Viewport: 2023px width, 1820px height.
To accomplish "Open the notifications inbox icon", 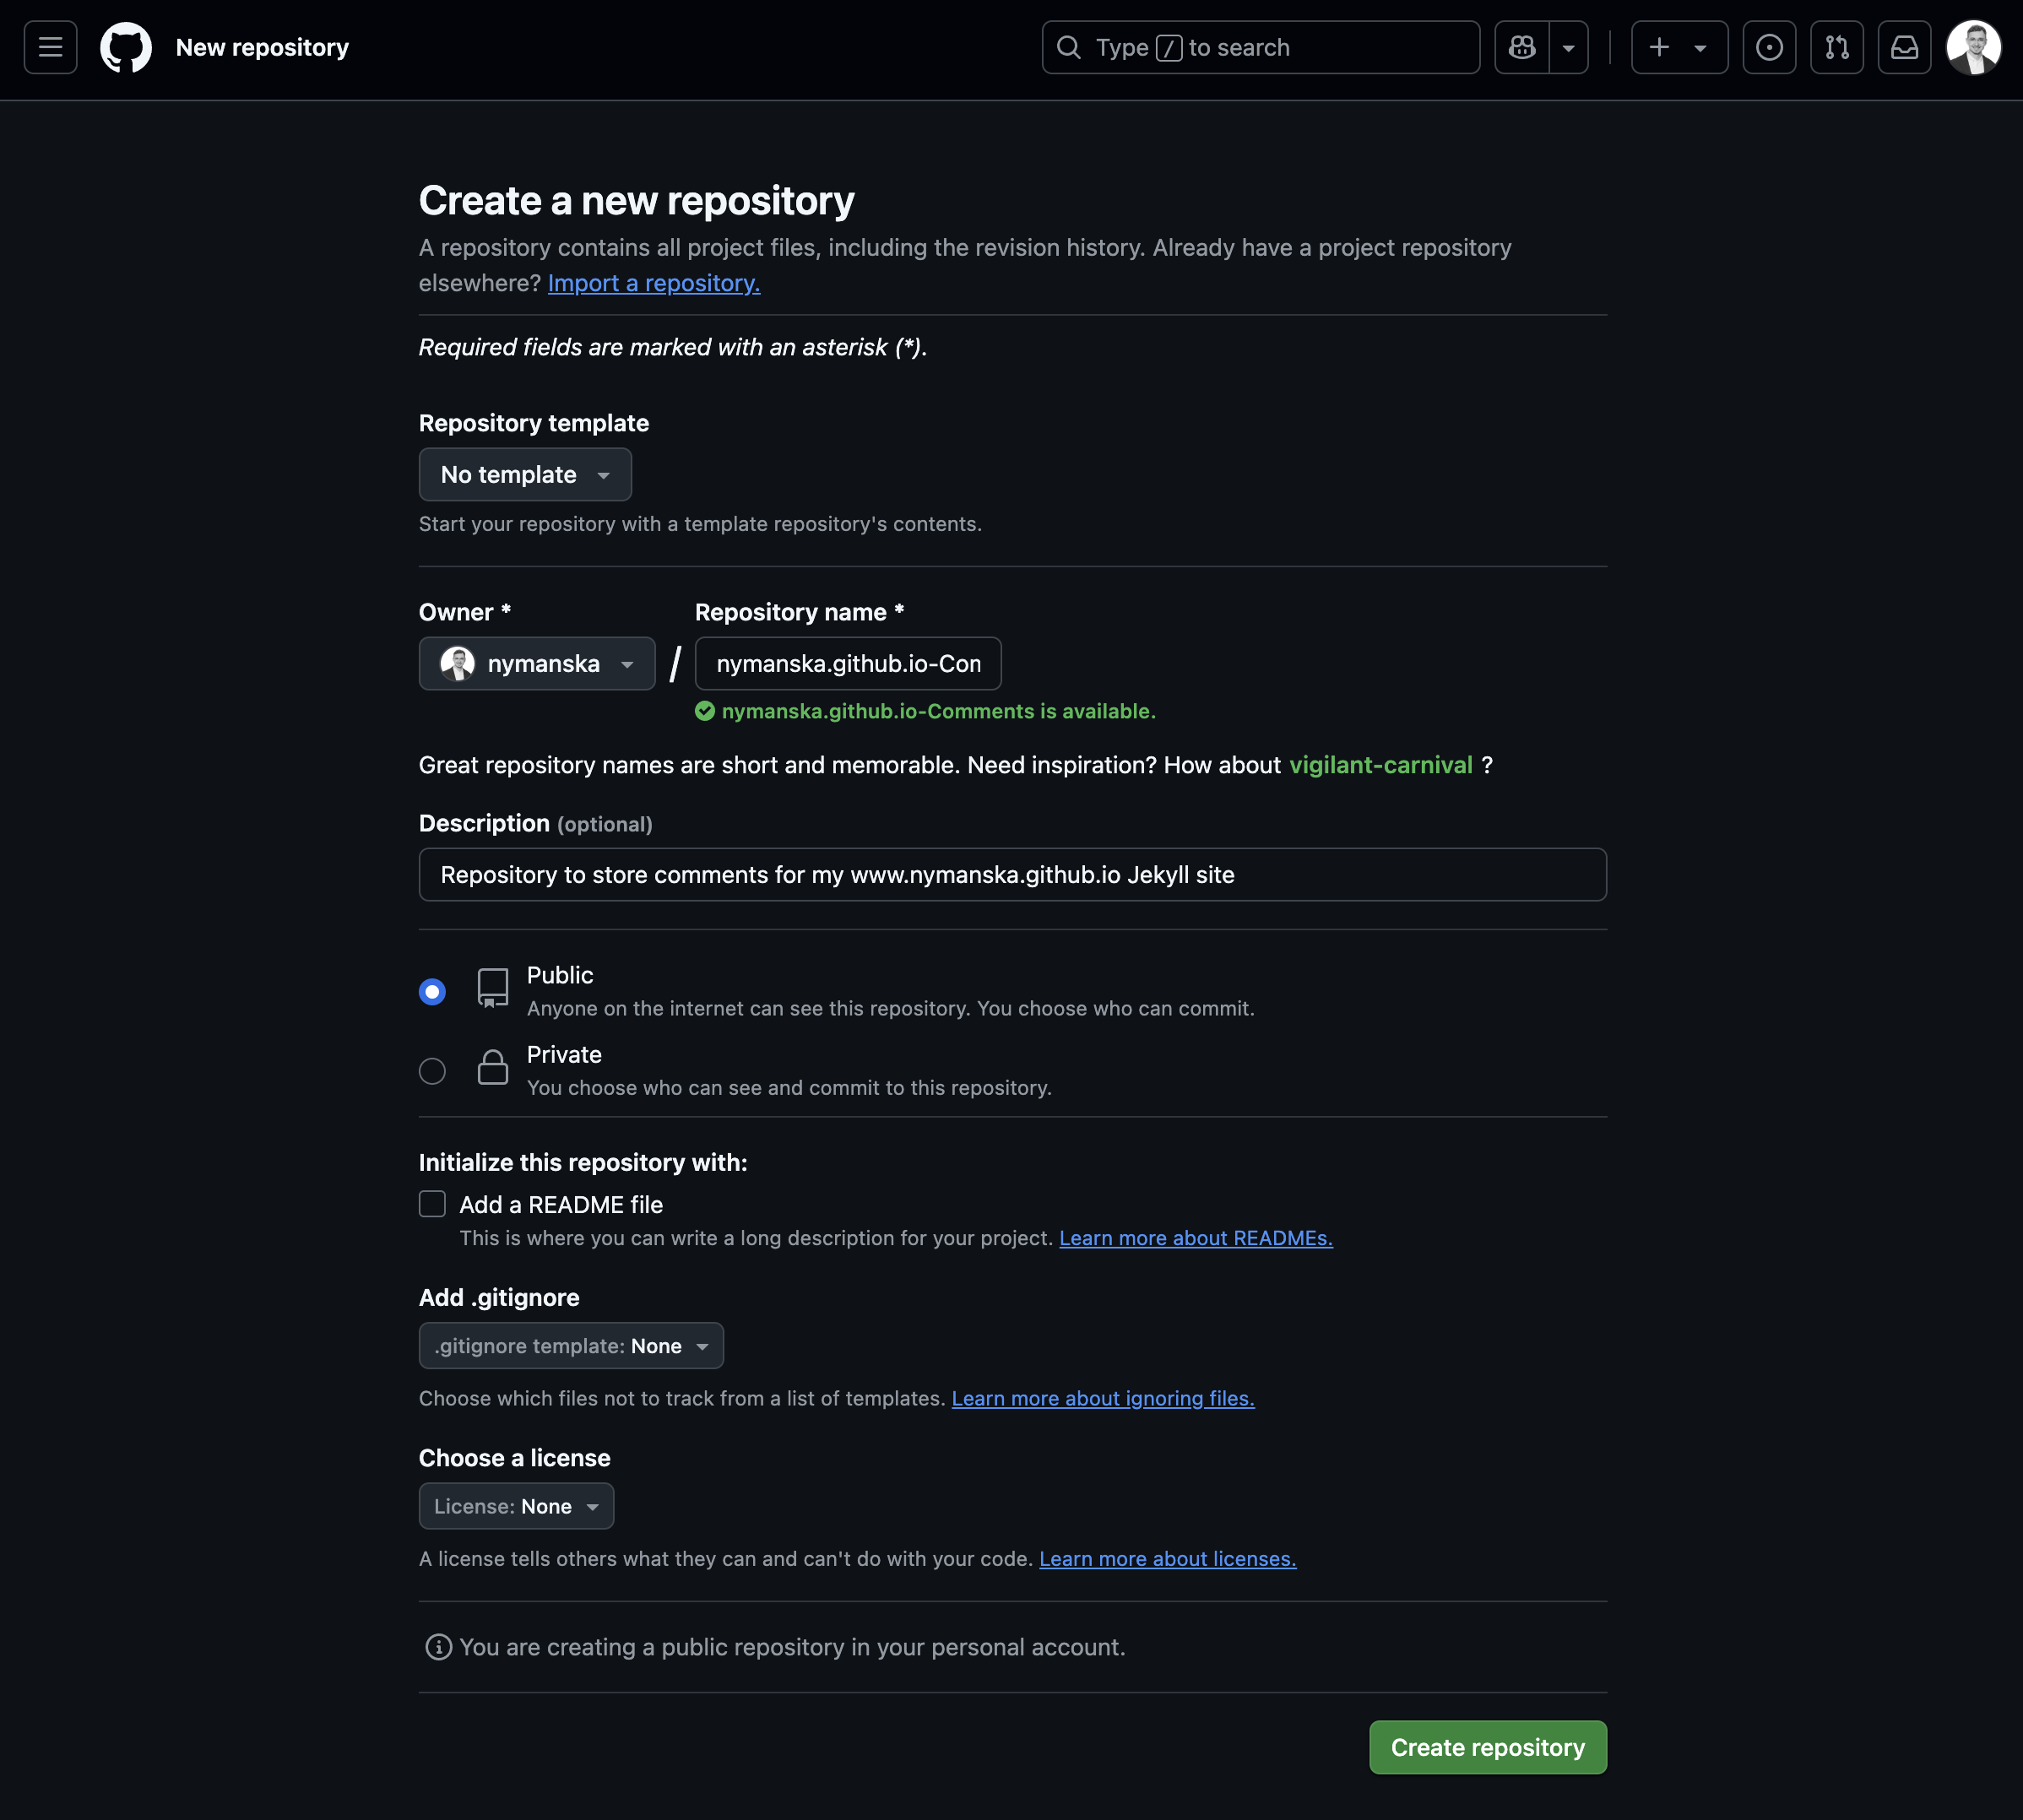I will 1904,47.
